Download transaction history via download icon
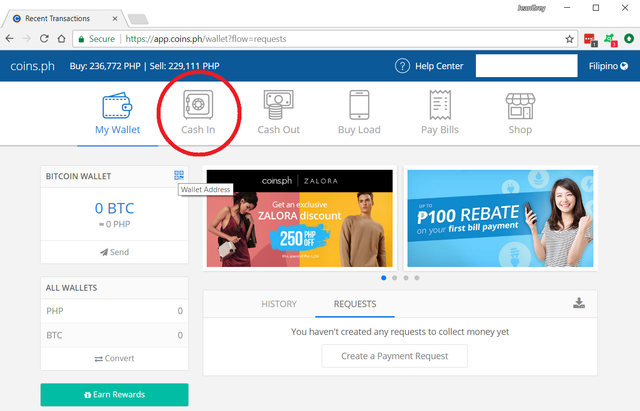 [x=579, y=303]
